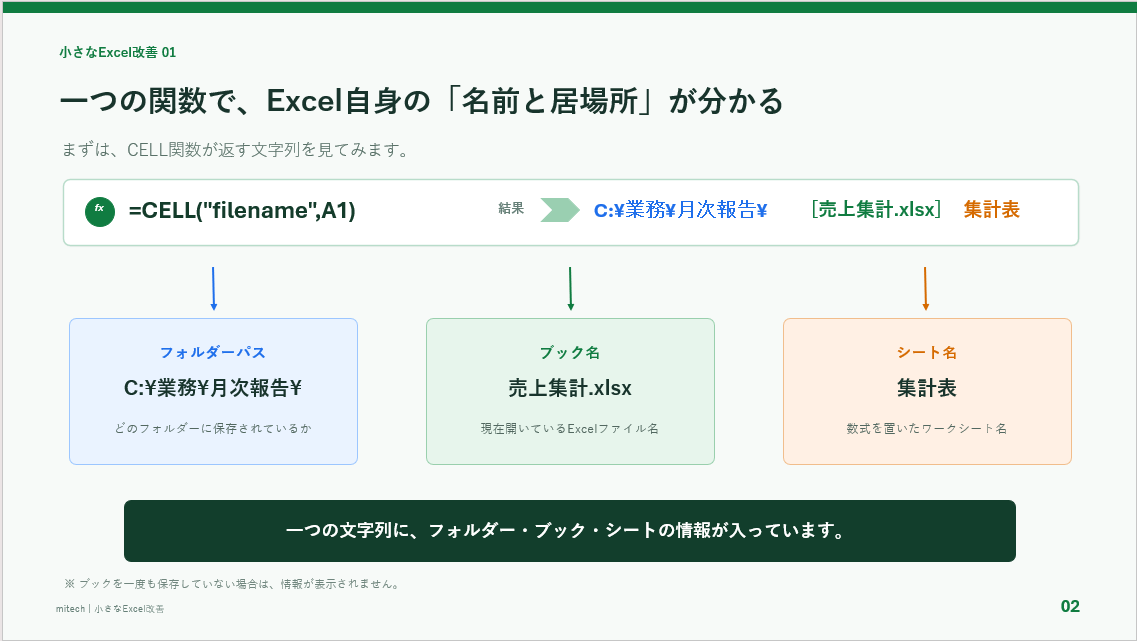Viewport: 1137px width, 641px height.
Task: Click the dark green summary banner
Action: [570, 531]
